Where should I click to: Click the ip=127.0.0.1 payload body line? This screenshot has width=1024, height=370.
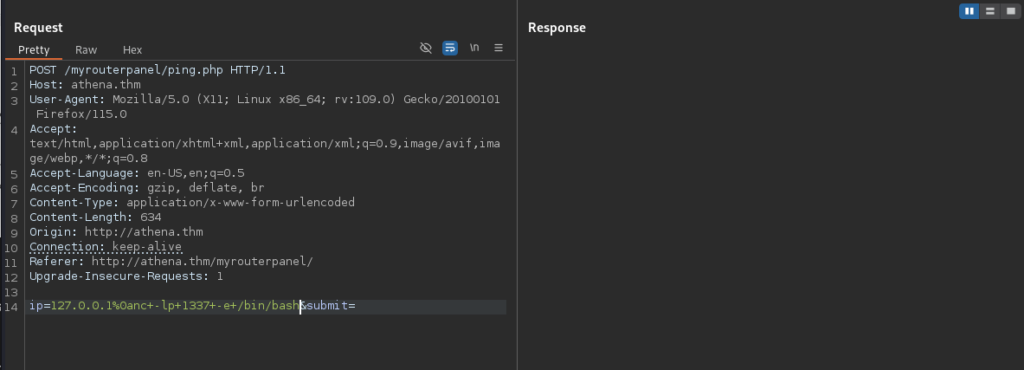coord(192,305)
